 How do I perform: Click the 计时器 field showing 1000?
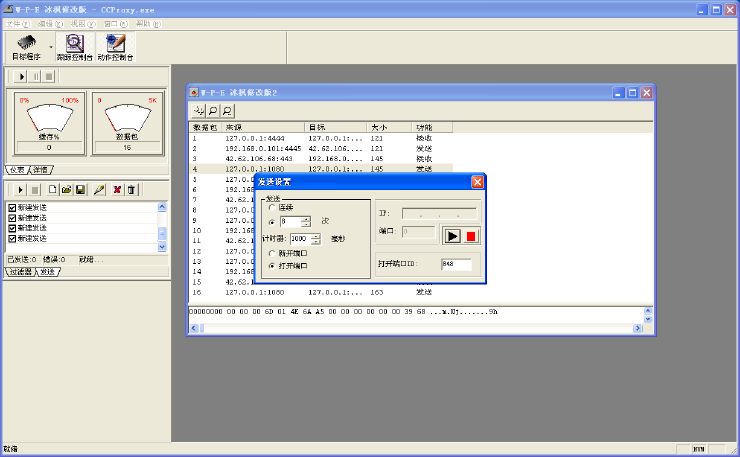[301, 239]
